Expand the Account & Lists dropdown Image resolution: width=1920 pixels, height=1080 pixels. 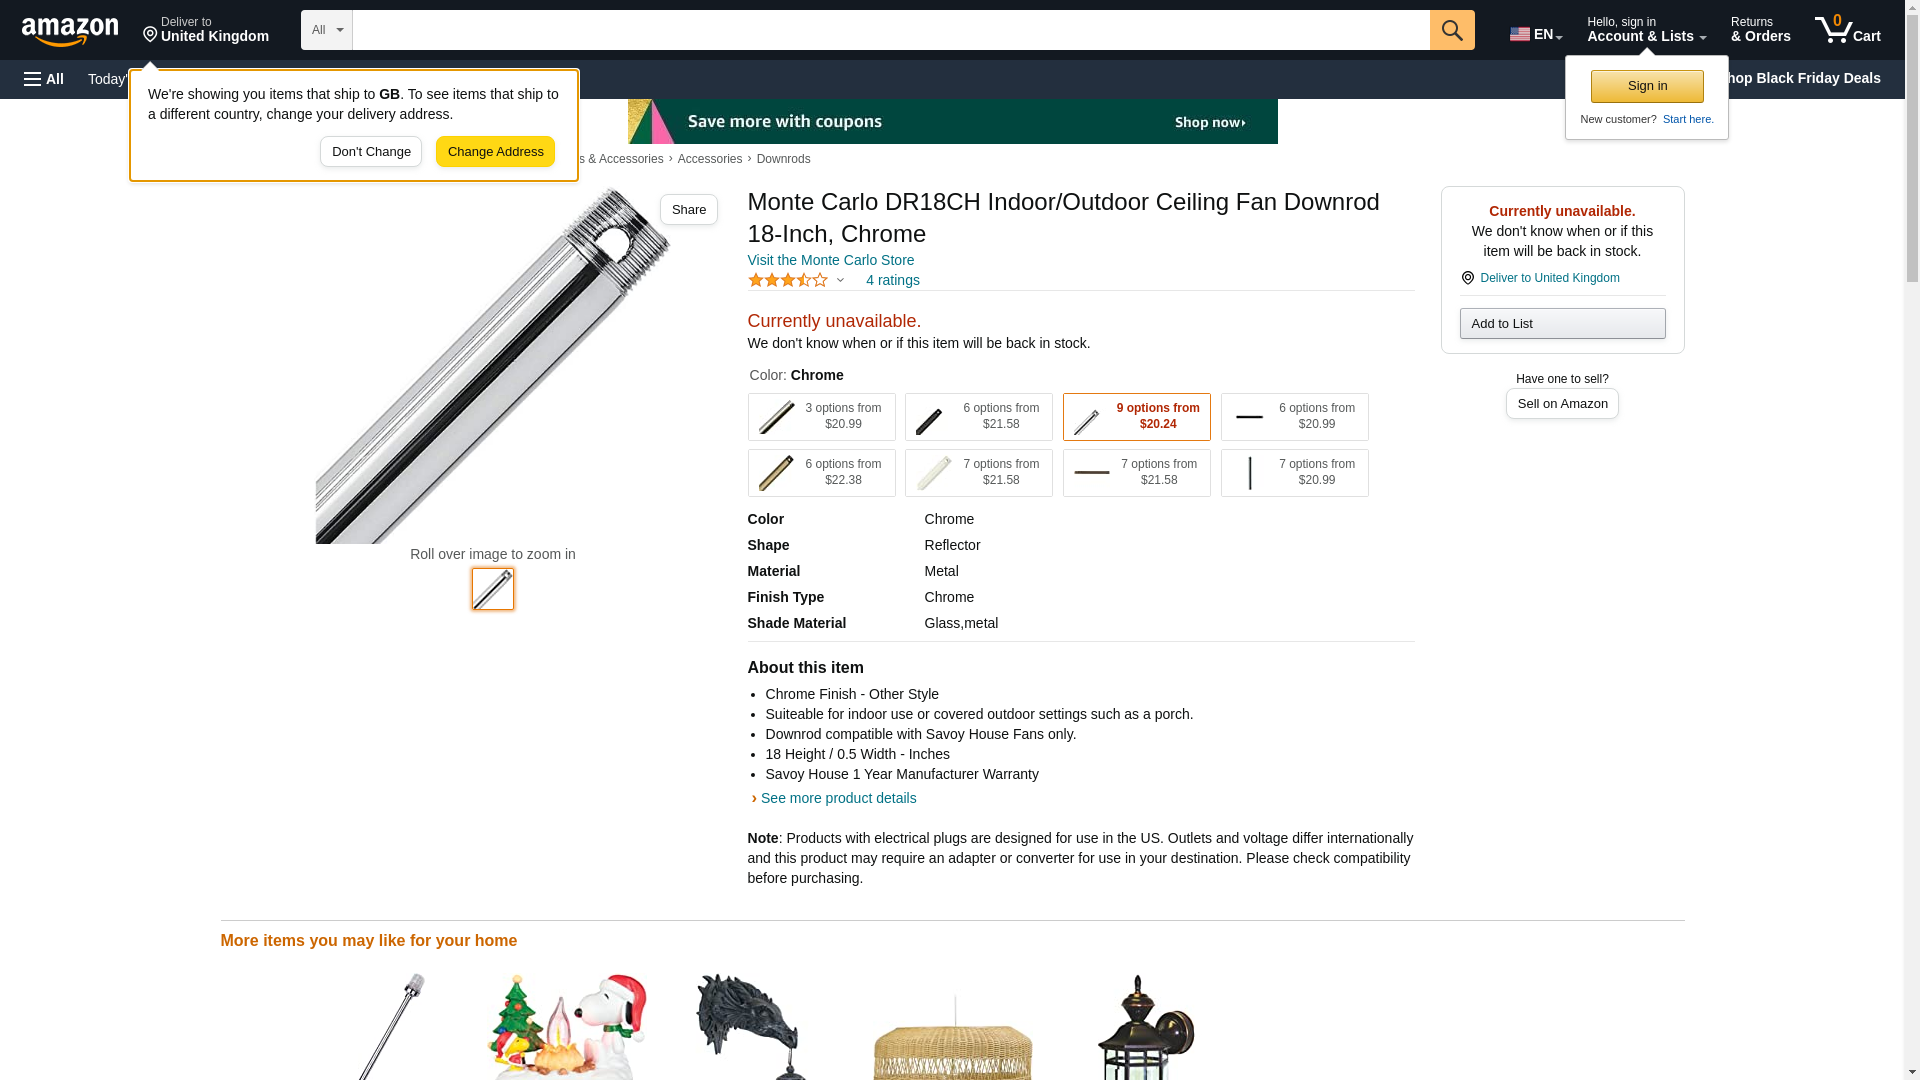(1646, 30)
